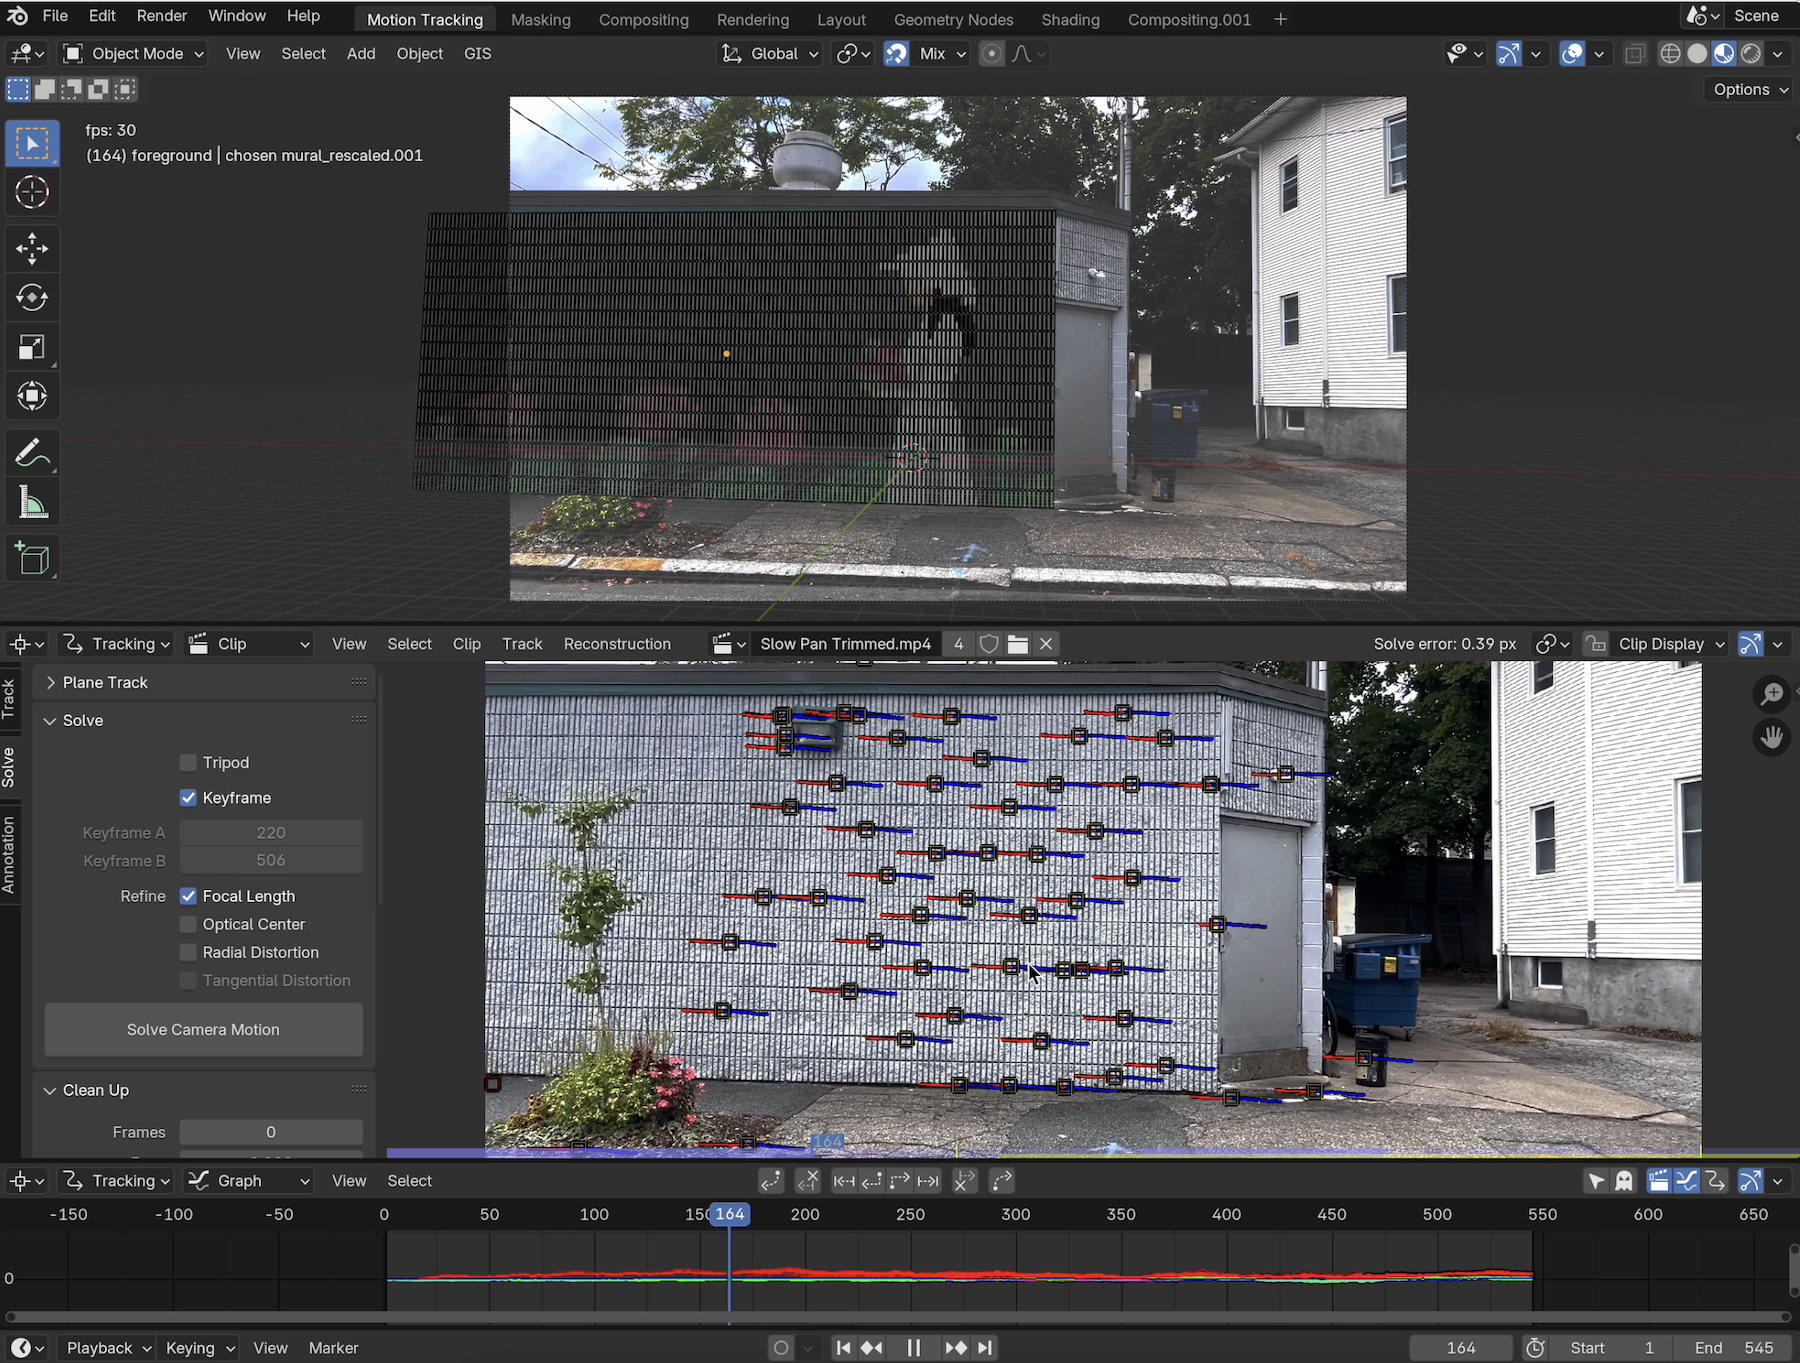Expand the Plane Track panel
Viewport: 1800px width, 1363px height.
(105, 682)
